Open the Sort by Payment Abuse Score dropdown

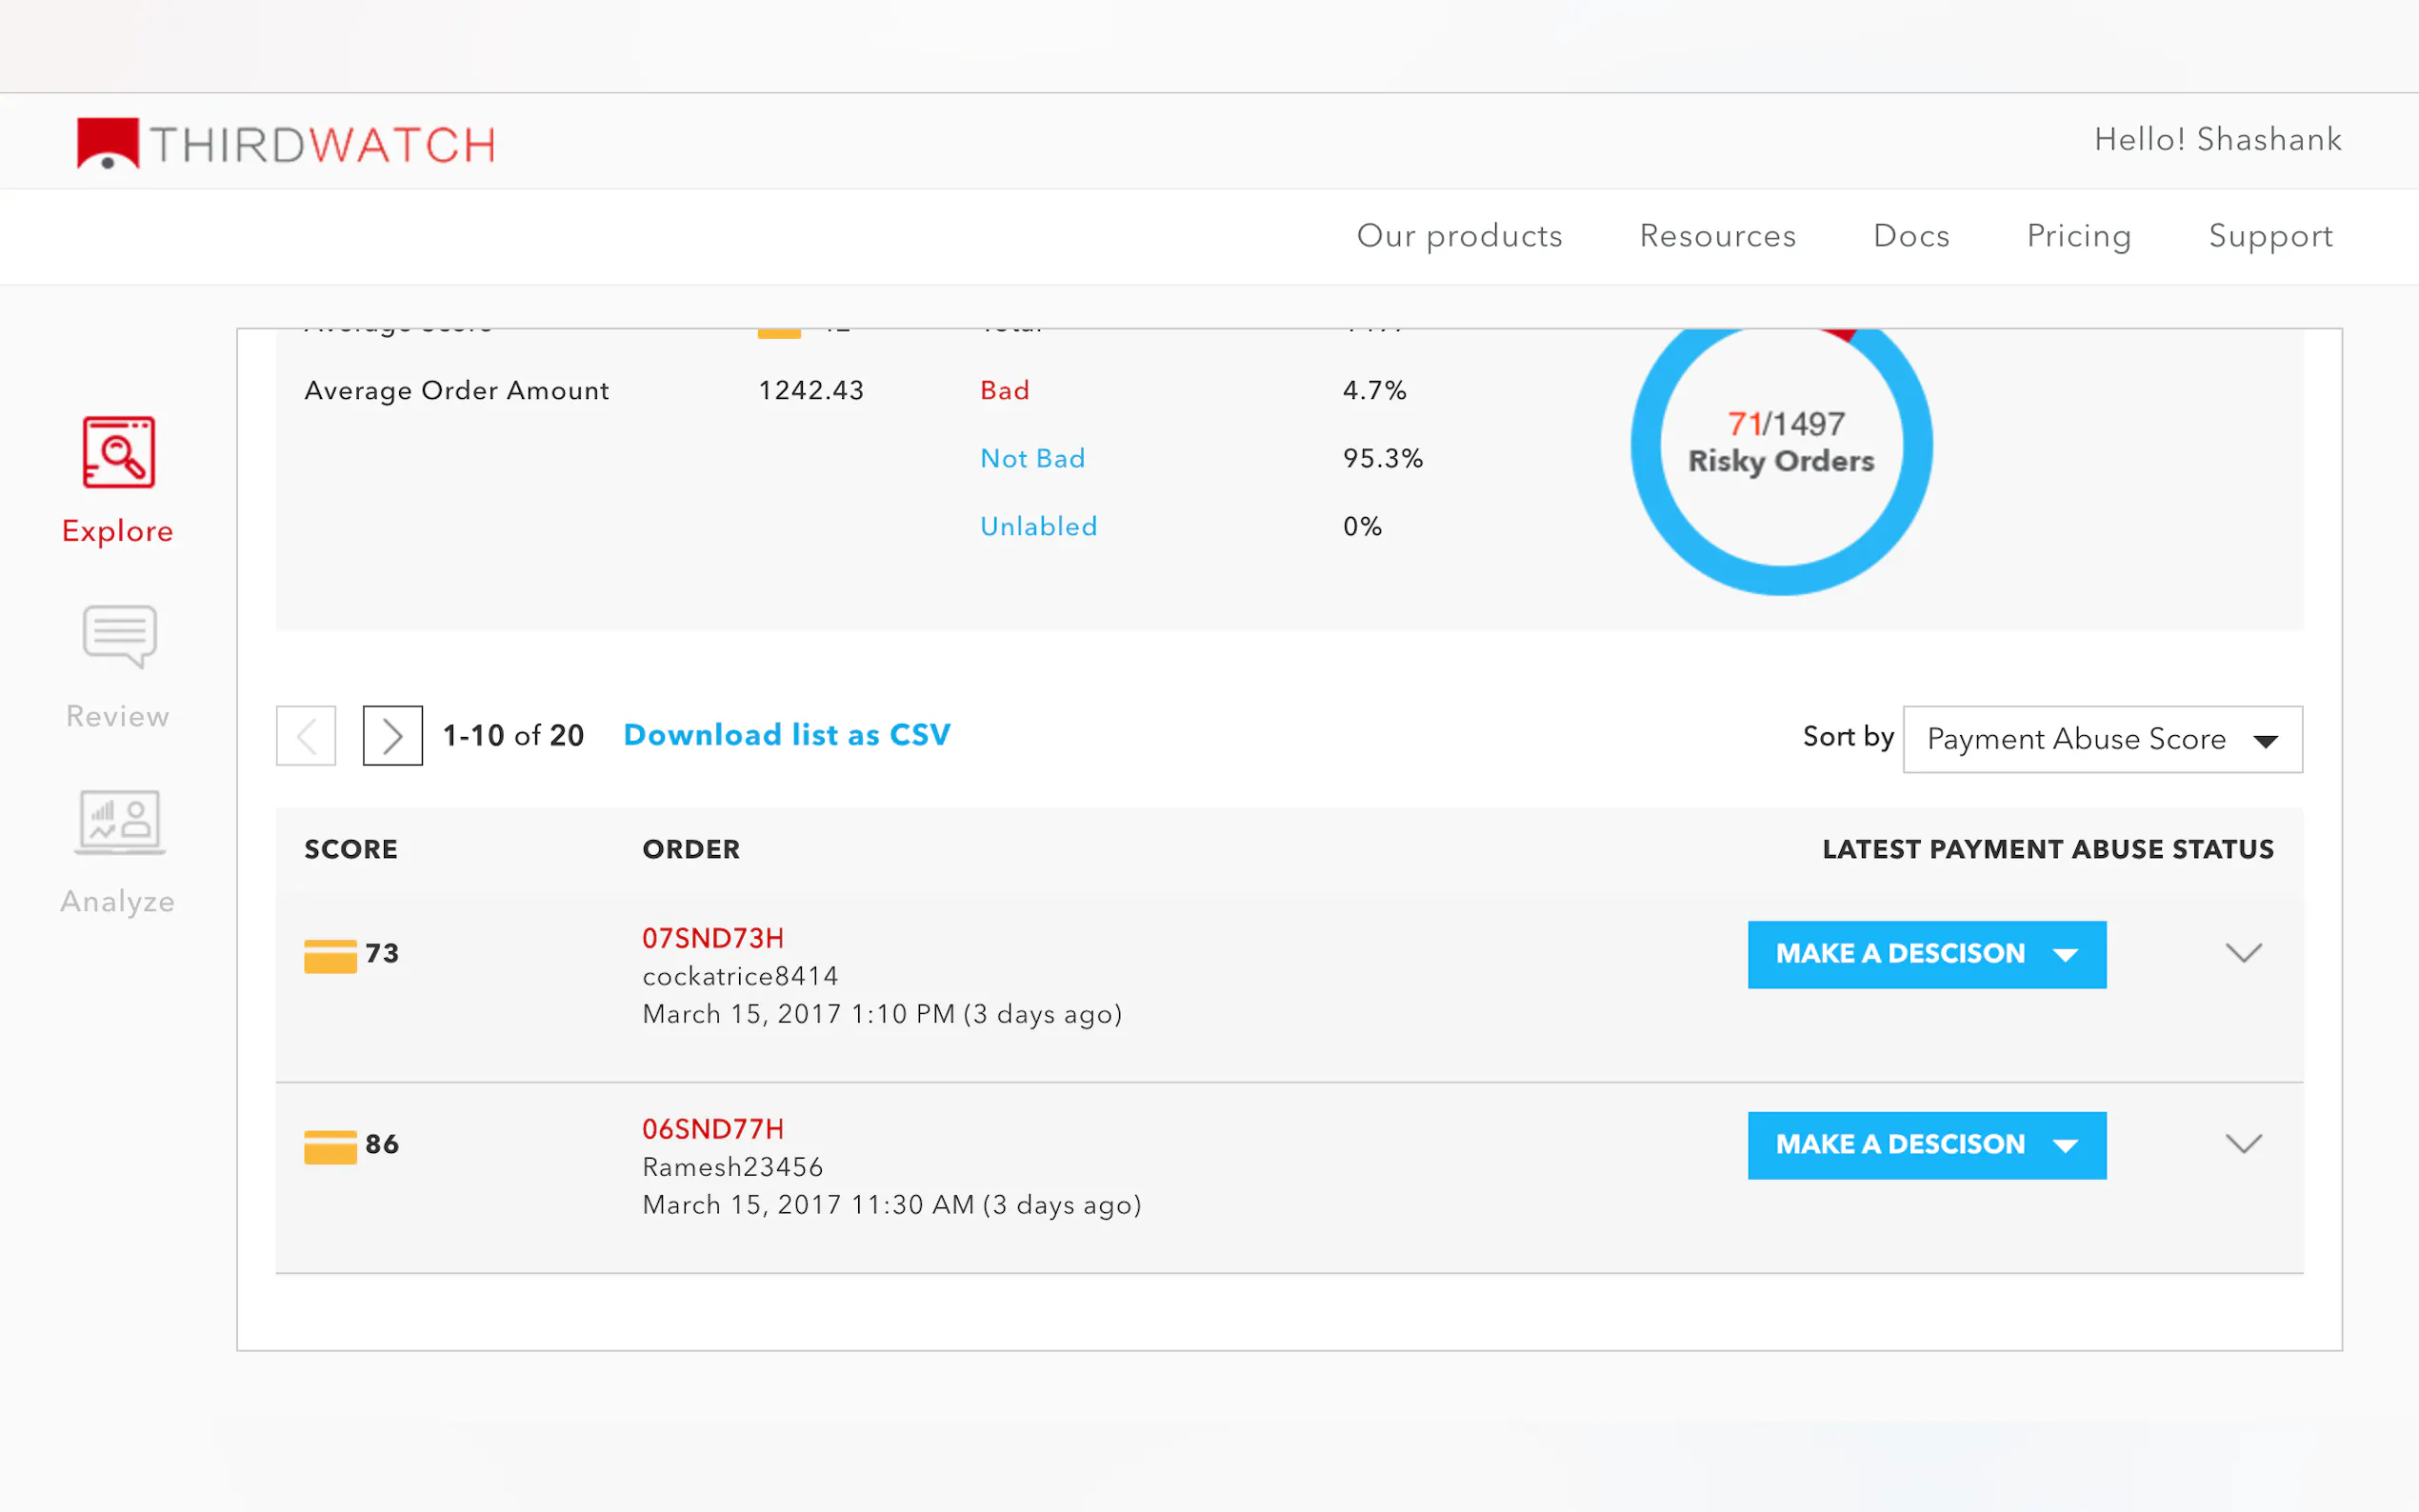2101,739
